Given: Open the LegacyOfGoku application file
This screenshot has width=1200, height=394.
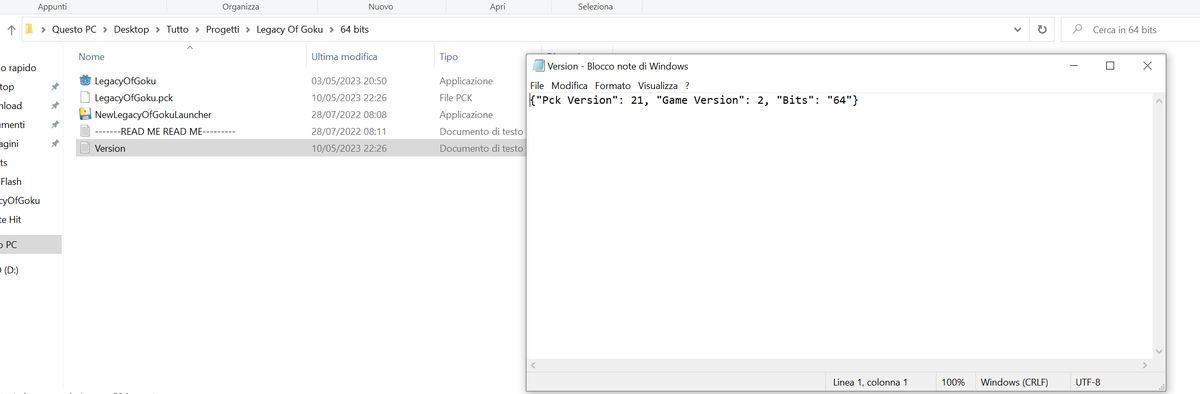Looking at the screenshot, I should (125, 81).
